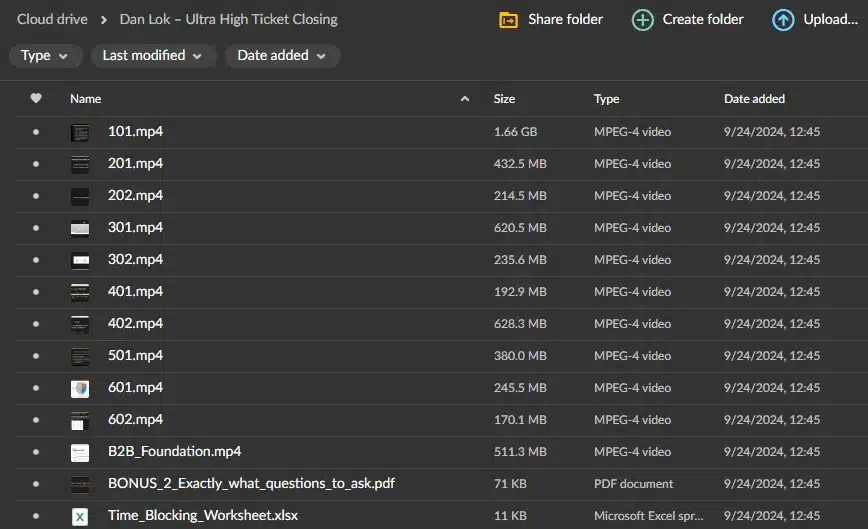This screenshot has width=868, height=529.
Task: Open the Last modified filter dropdown
Action: pyautogui.click(x=152, y=56)
